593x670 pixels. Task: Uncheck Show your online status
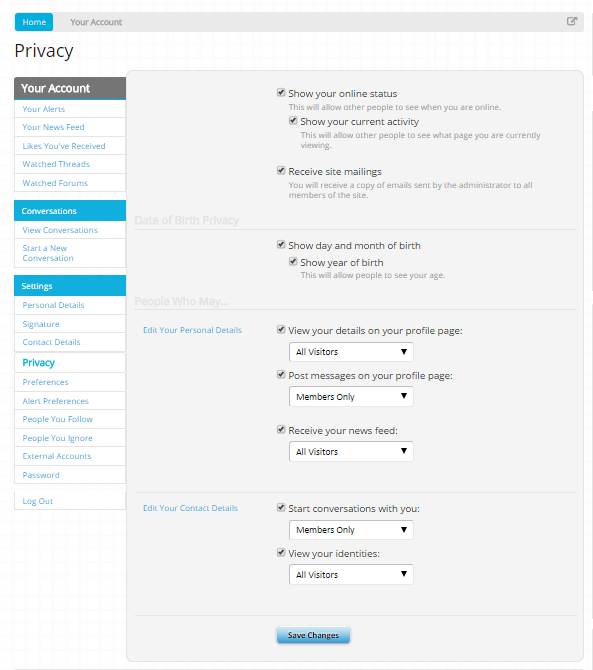pos(281,92)
